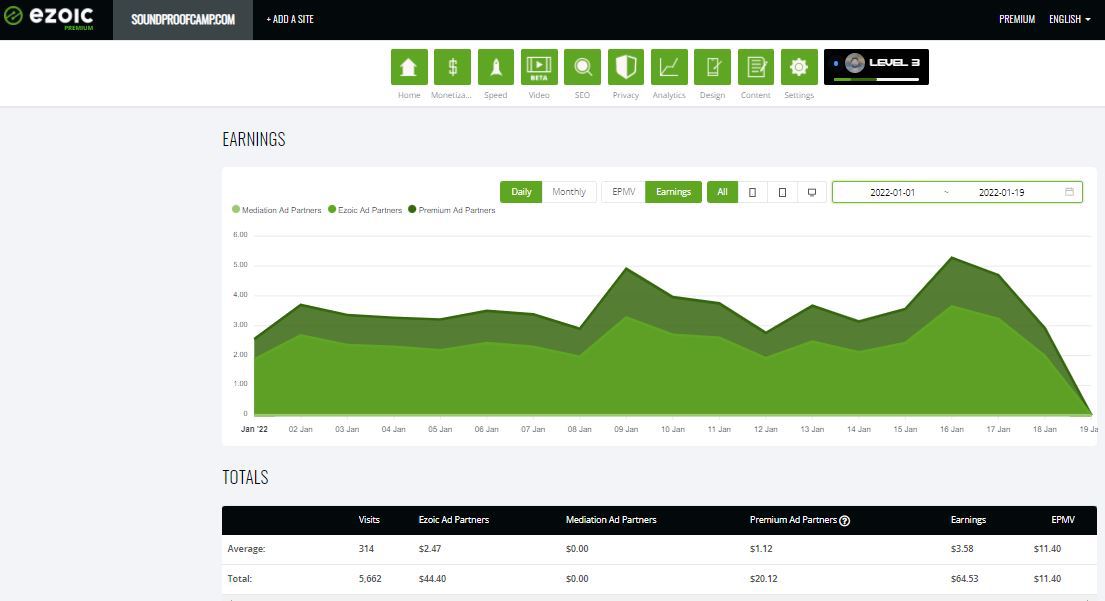Open the Content notes icon
The width and height of the screenshot is (1105, 601).
coord(755,67)
